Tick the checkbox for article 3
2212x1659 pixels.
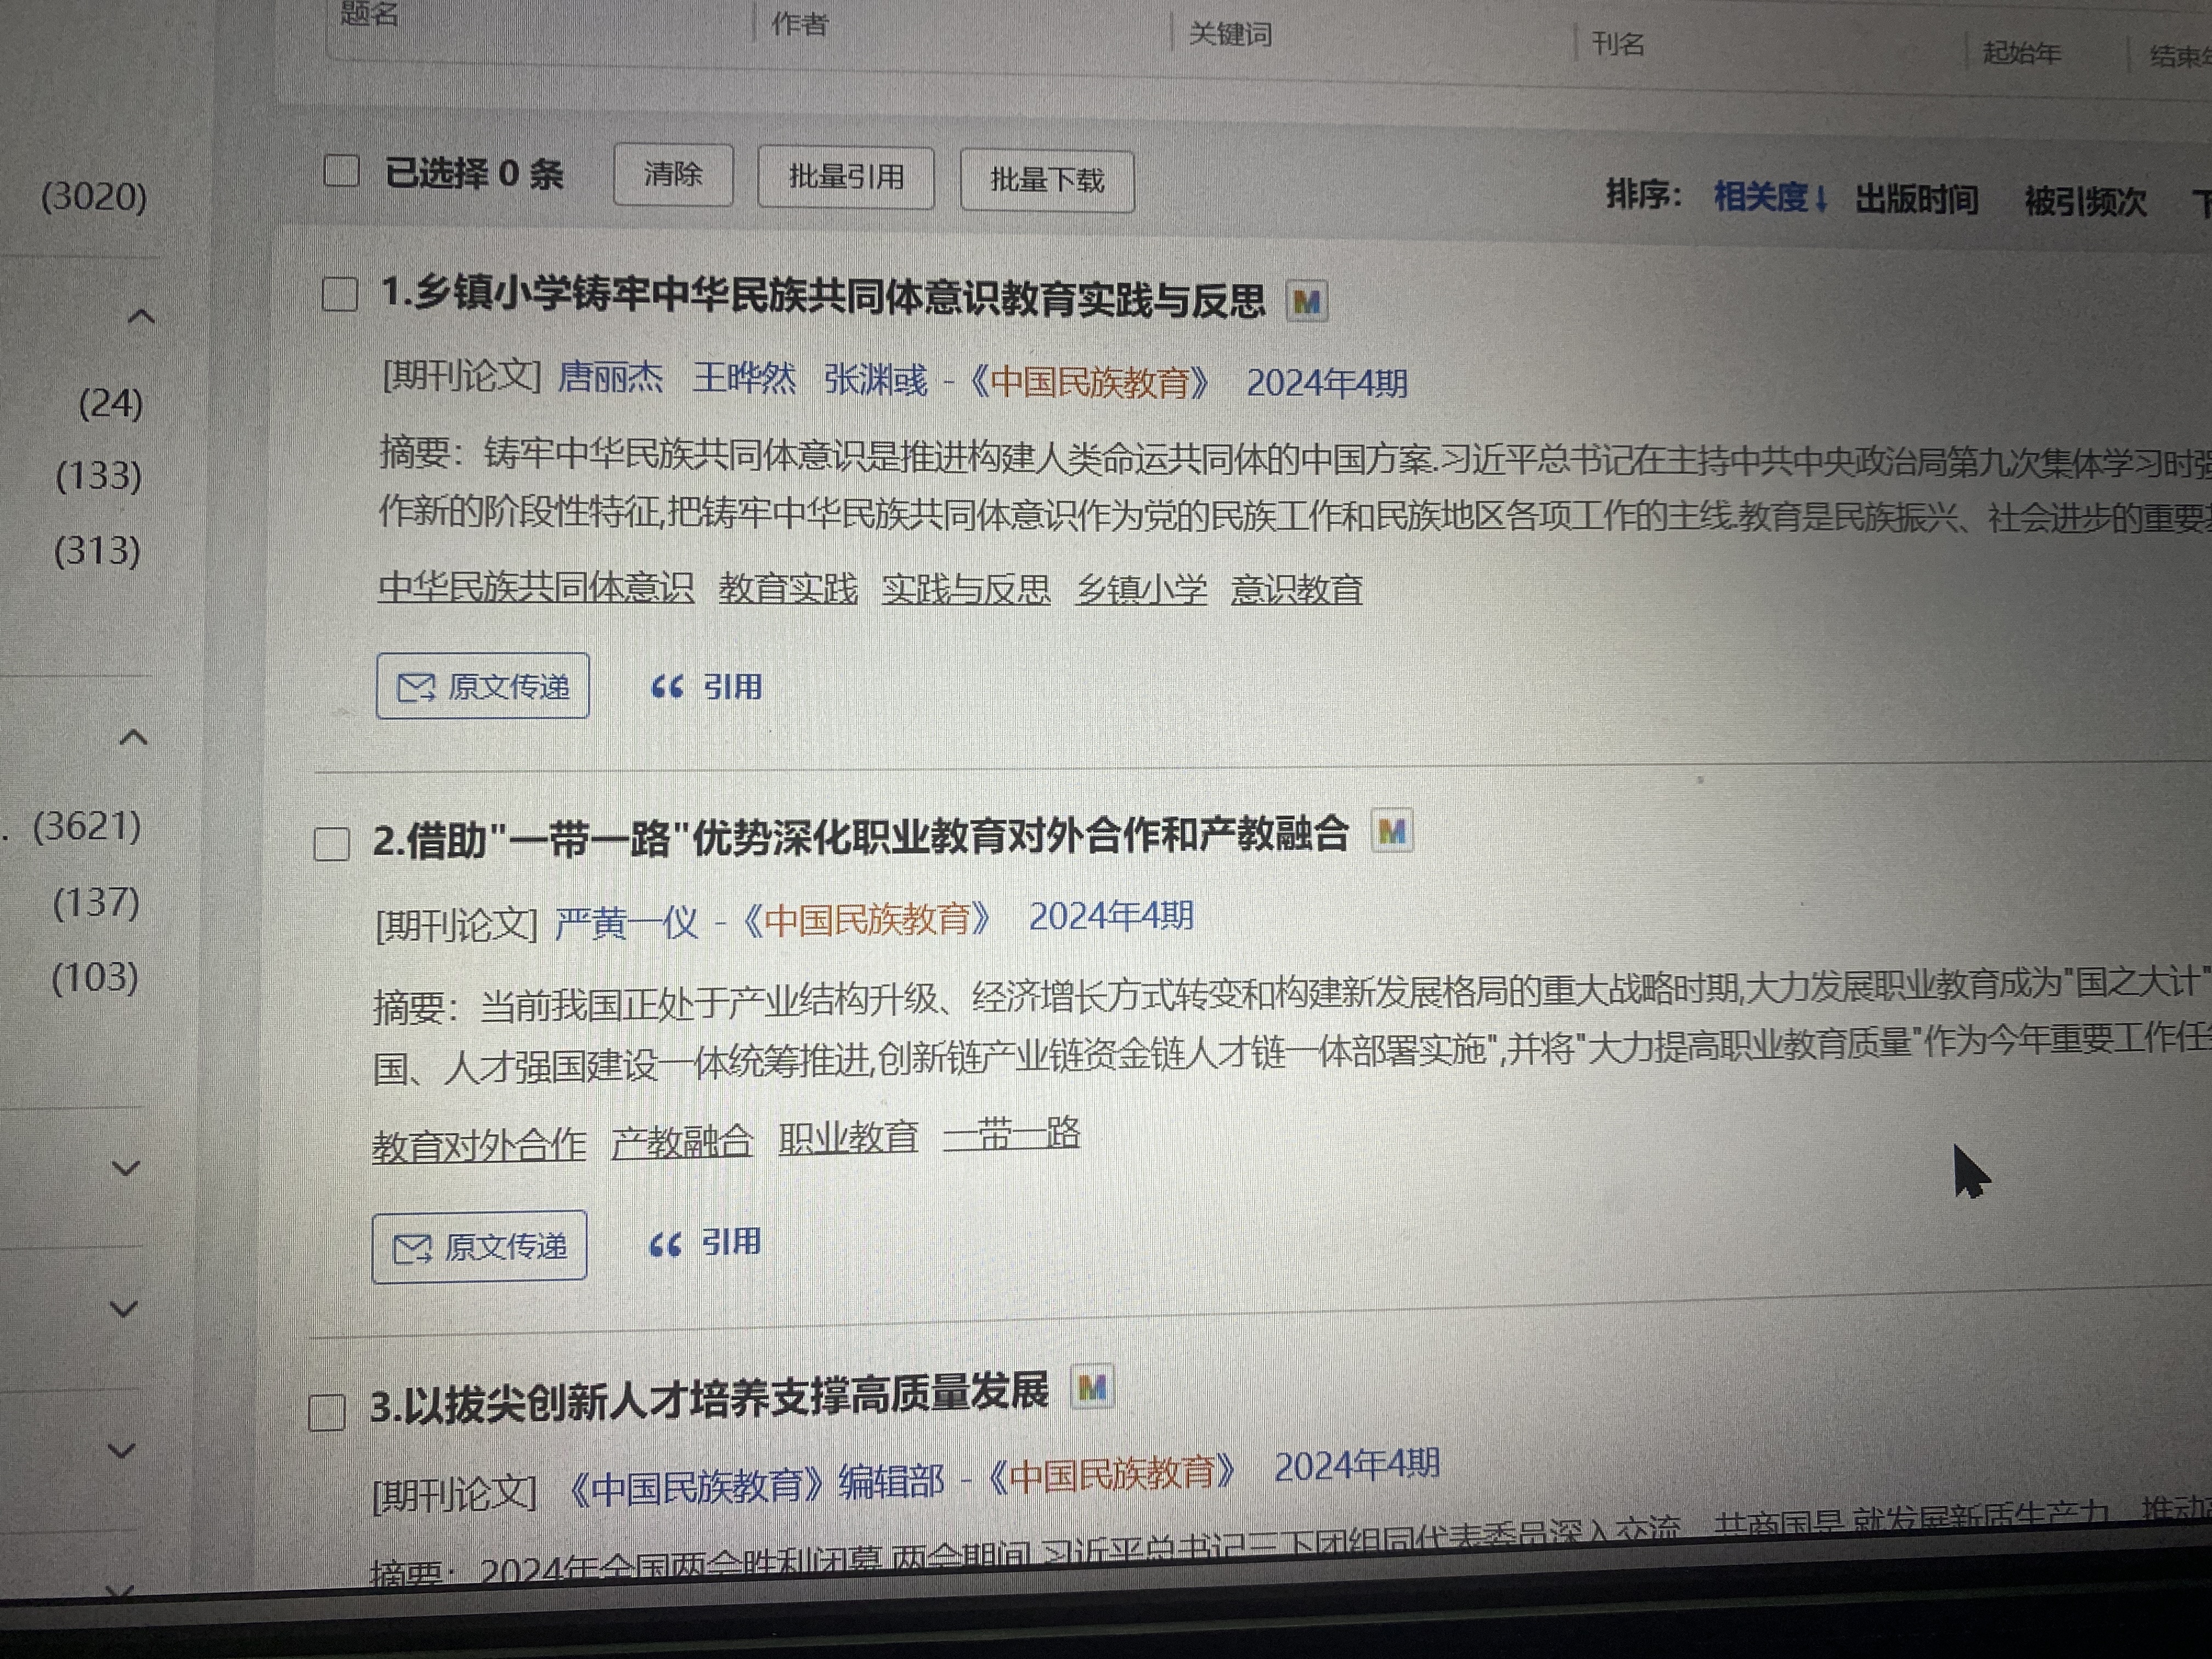pos(327,1413)
